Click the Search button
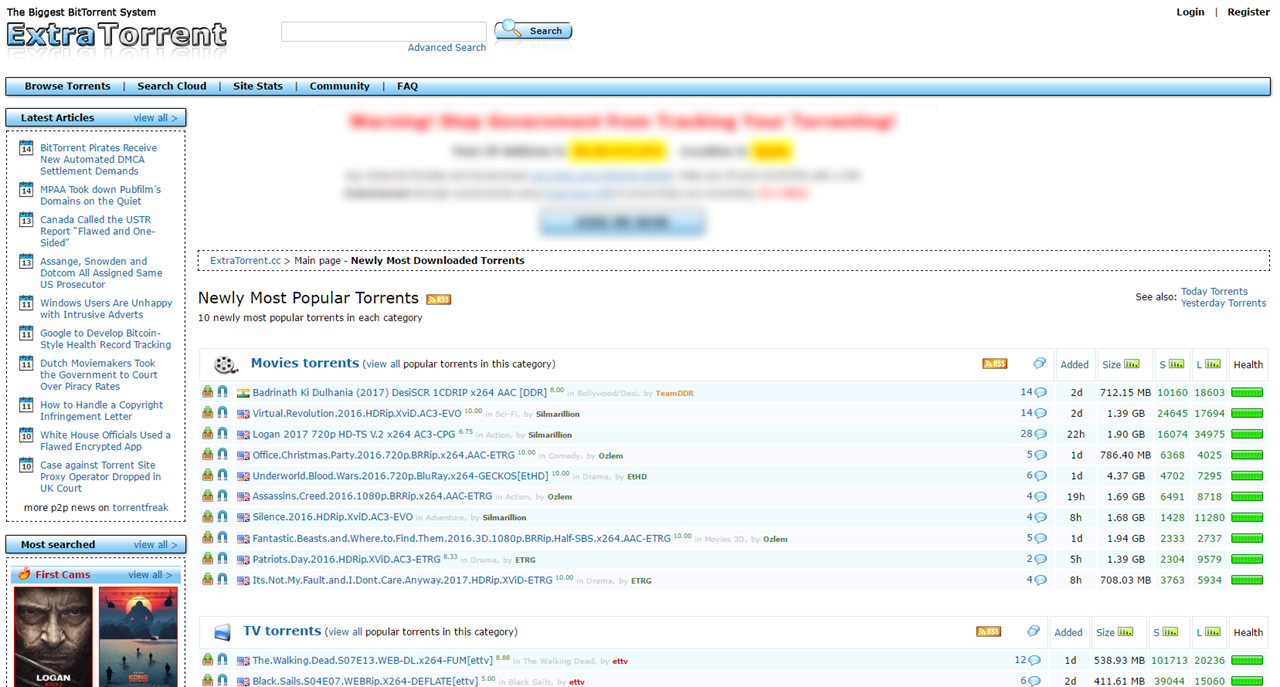This screenshot has width=1280, height=687. pos(533,30)
